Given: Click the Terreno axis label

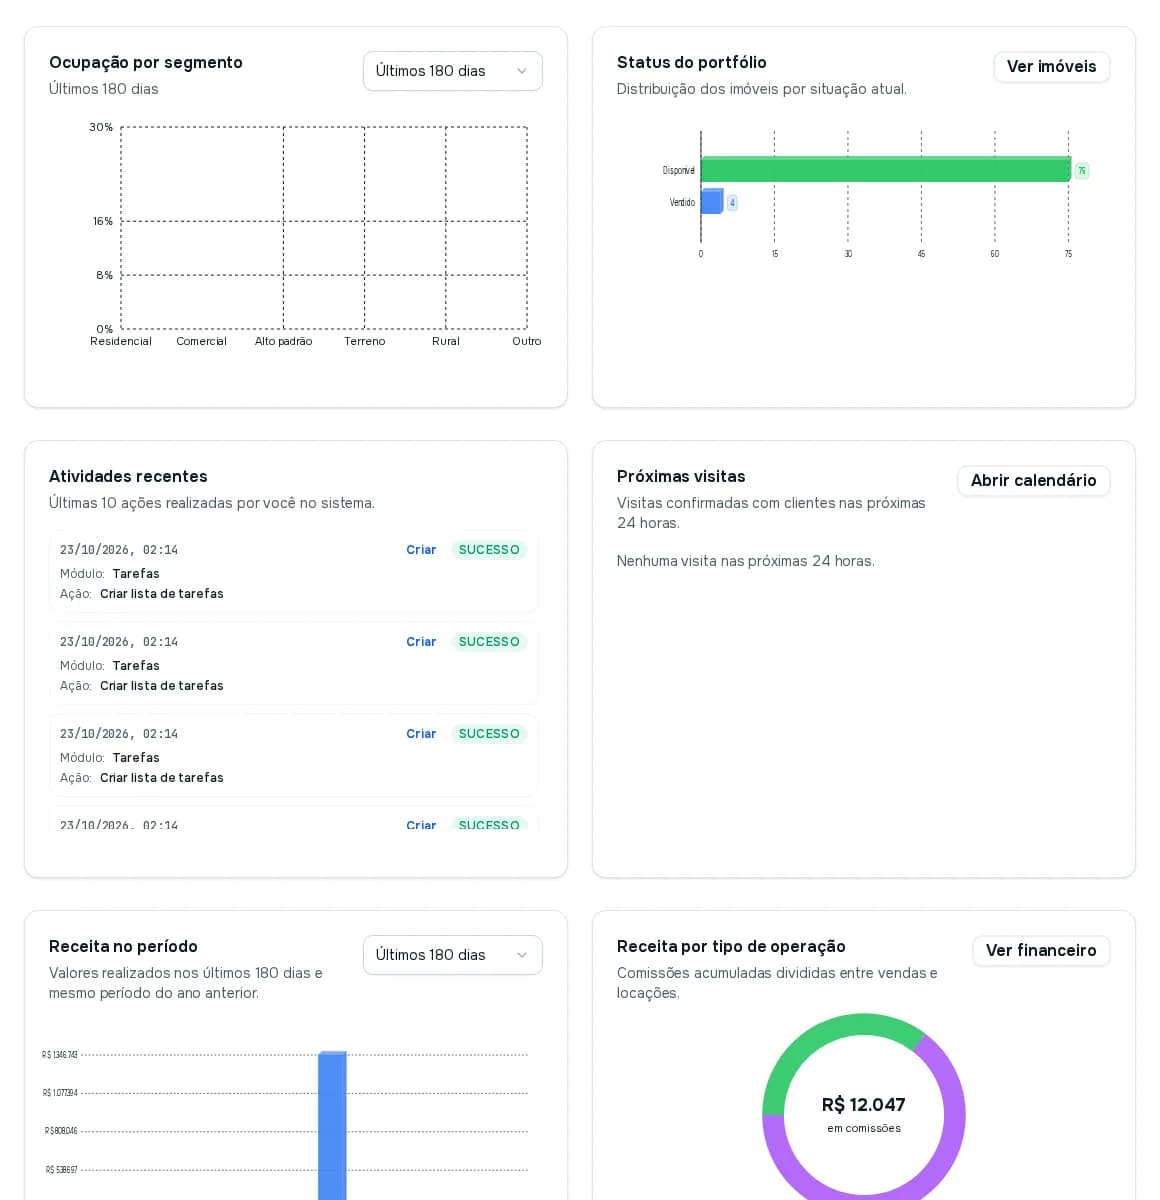Looking at the screenshot, I should (364, 342).
